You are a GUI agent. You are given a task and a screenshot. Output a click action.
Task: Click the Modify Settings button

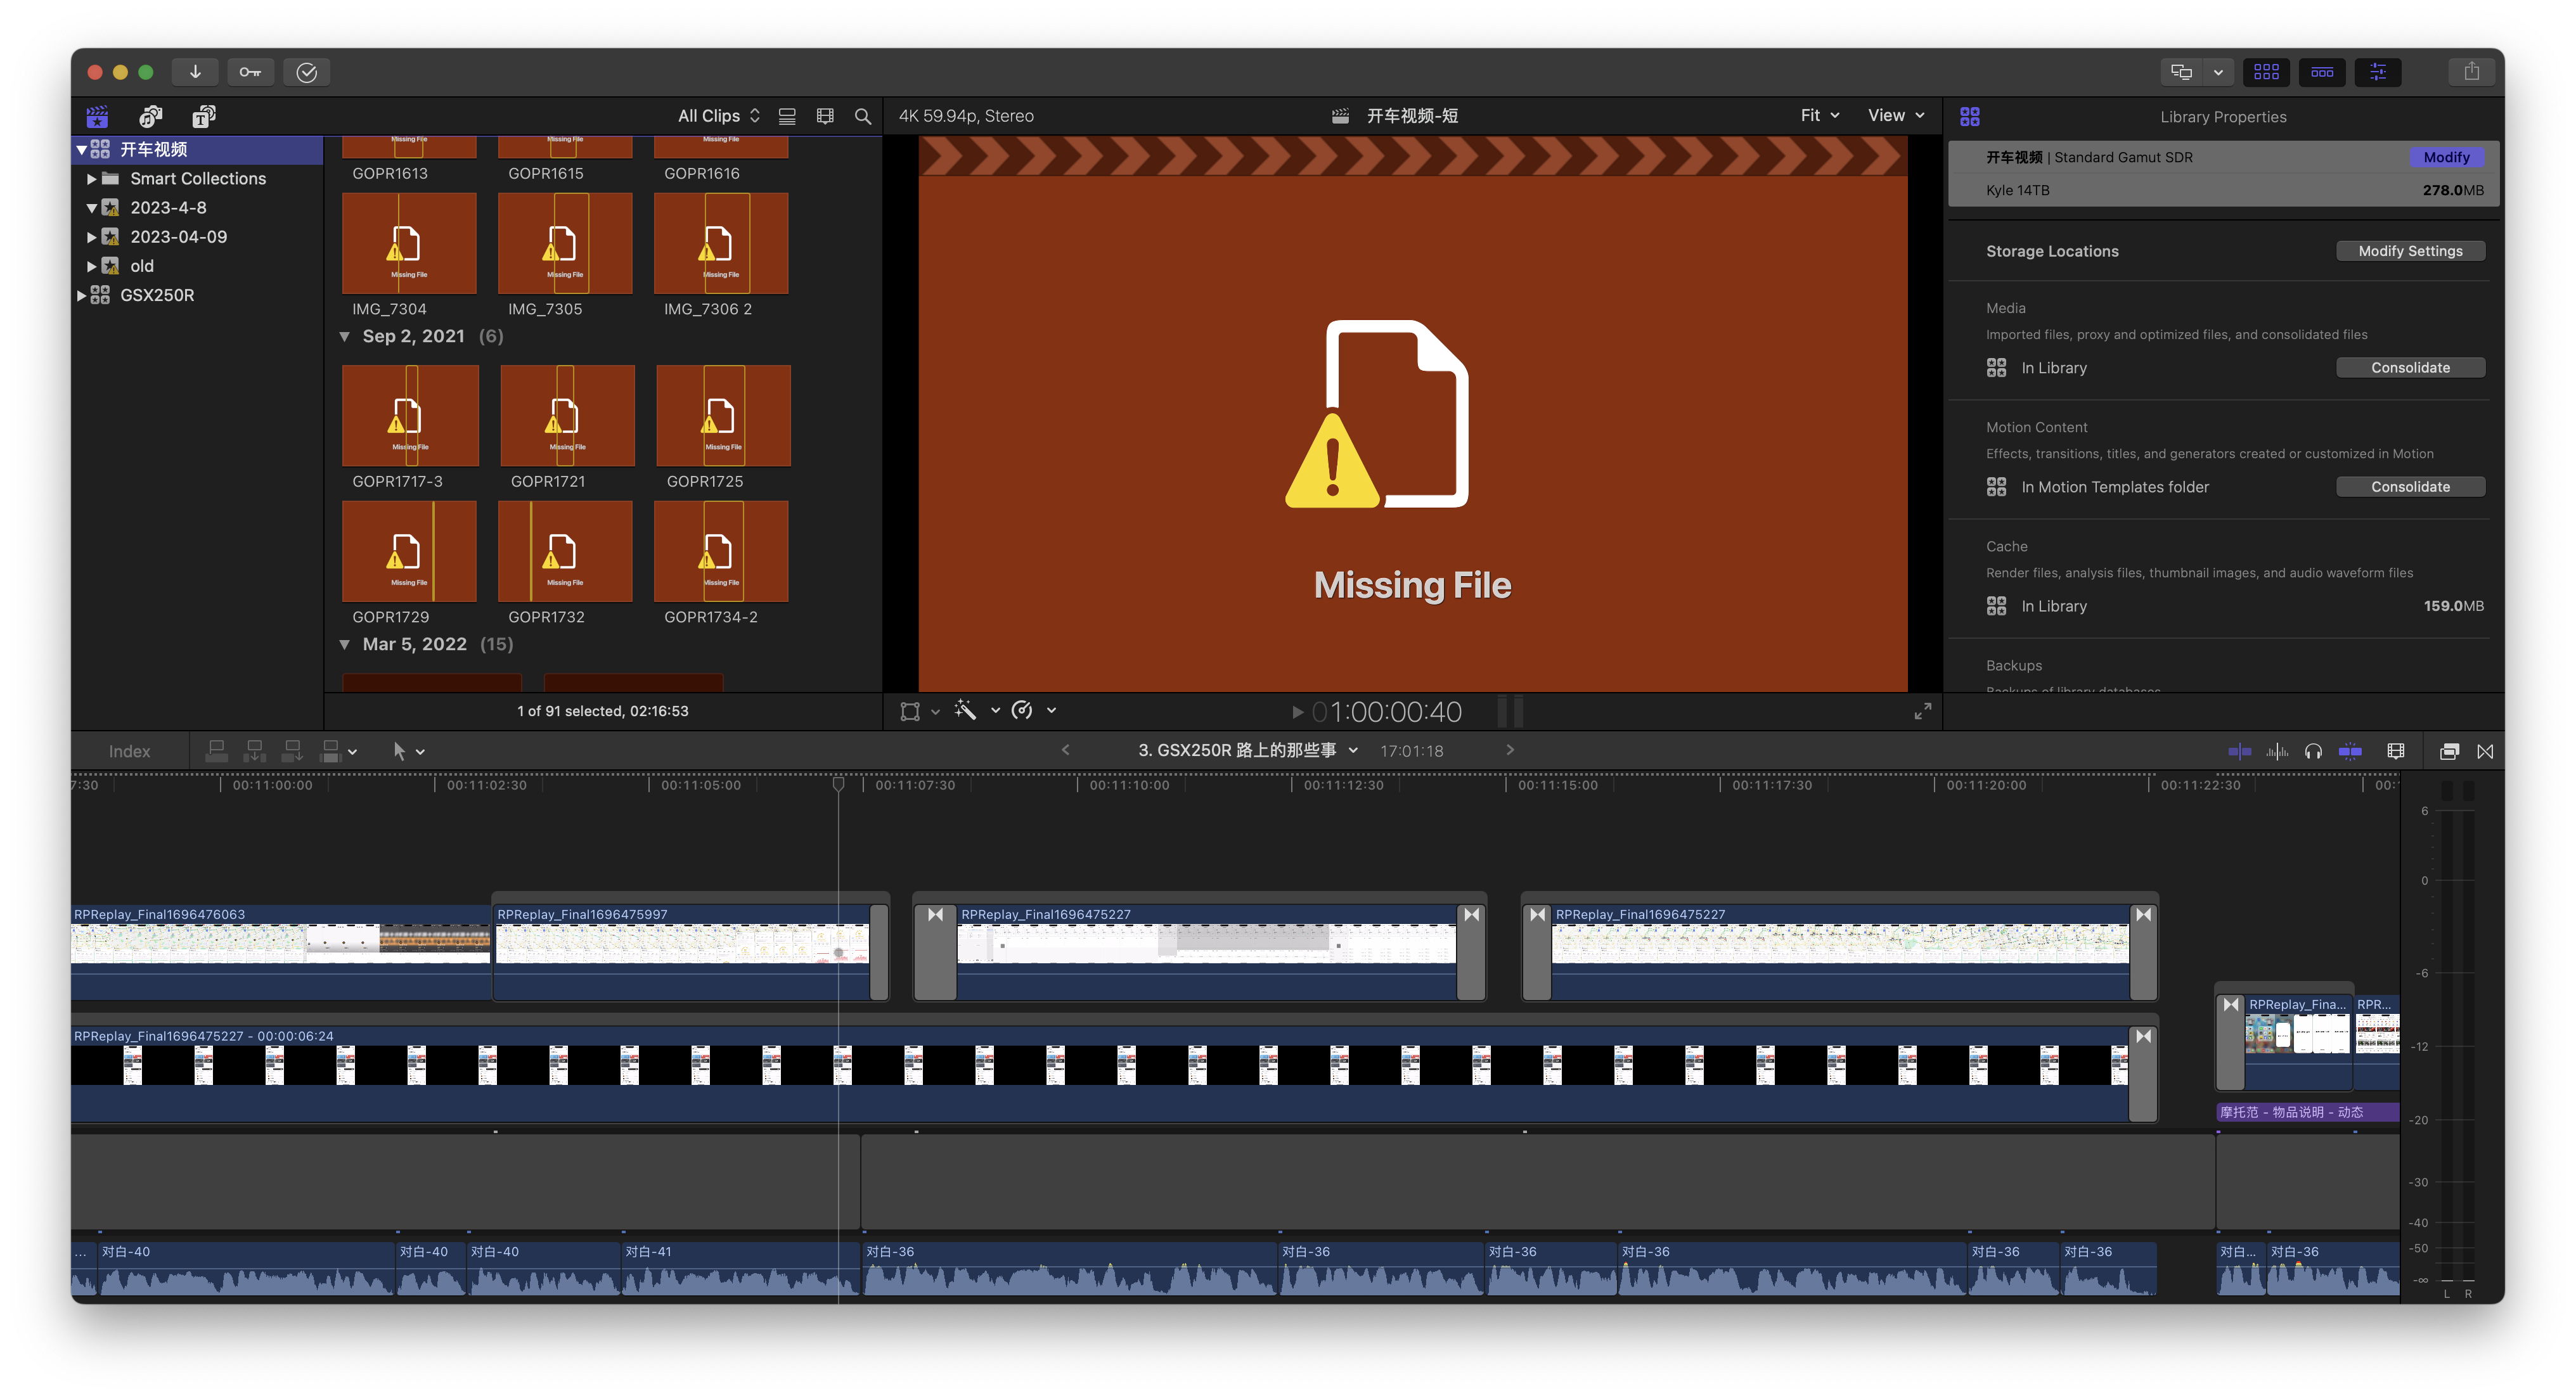[2410, 251]
